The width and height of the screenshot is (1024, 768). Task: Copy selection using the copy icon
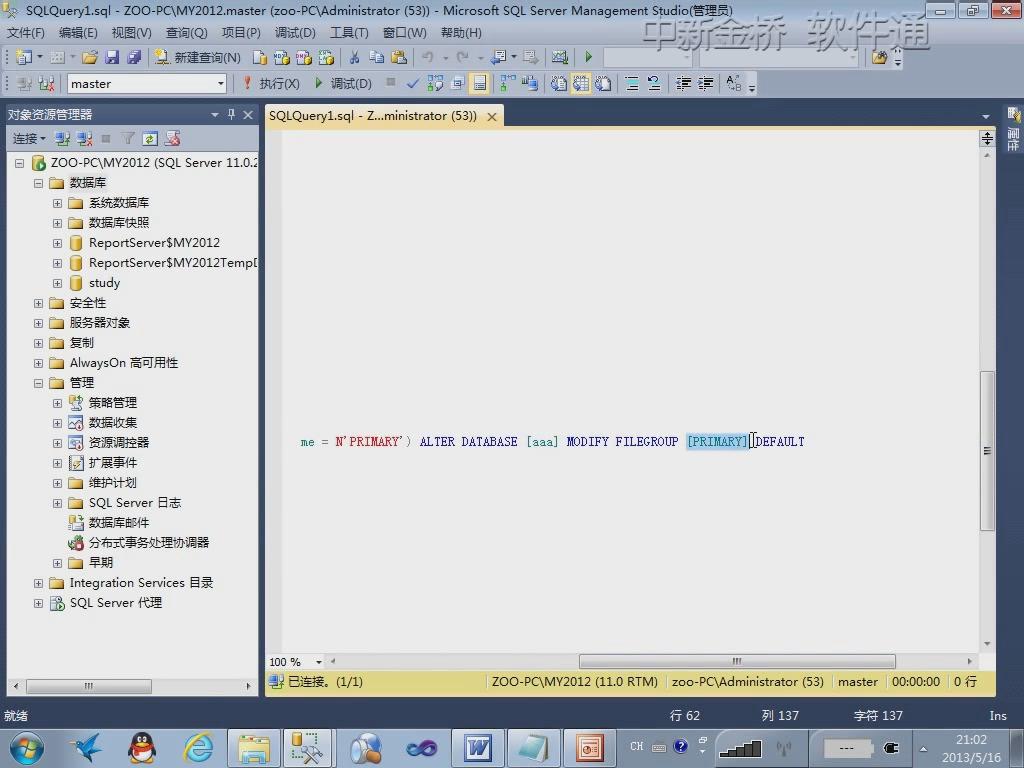[376, 57]
